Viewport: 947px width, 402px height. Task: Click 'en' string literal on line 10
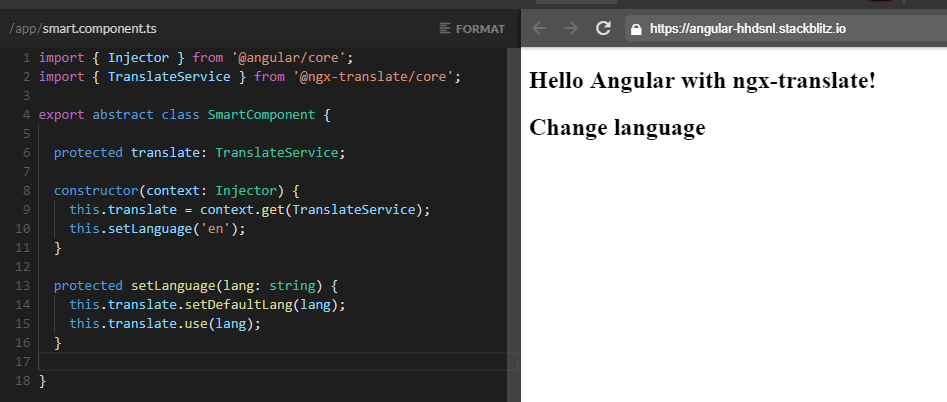pyautogui.click(x=215, y=229)
